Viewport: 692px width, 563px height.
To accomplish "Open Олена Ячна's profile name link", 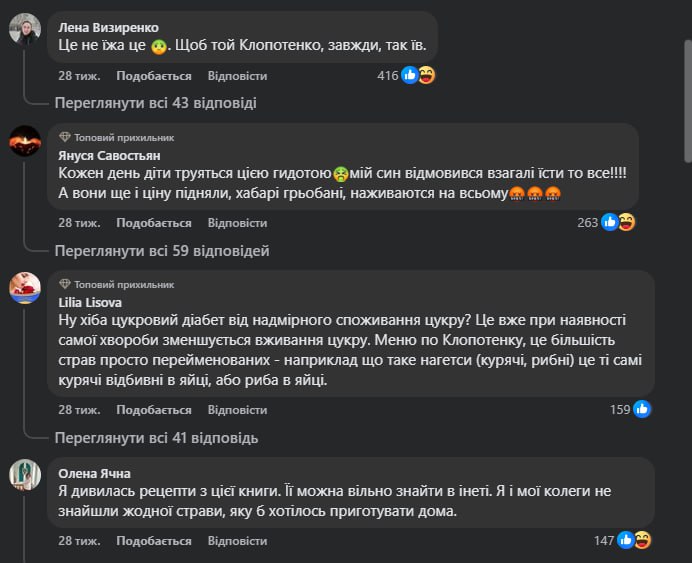I will [94, 473].
